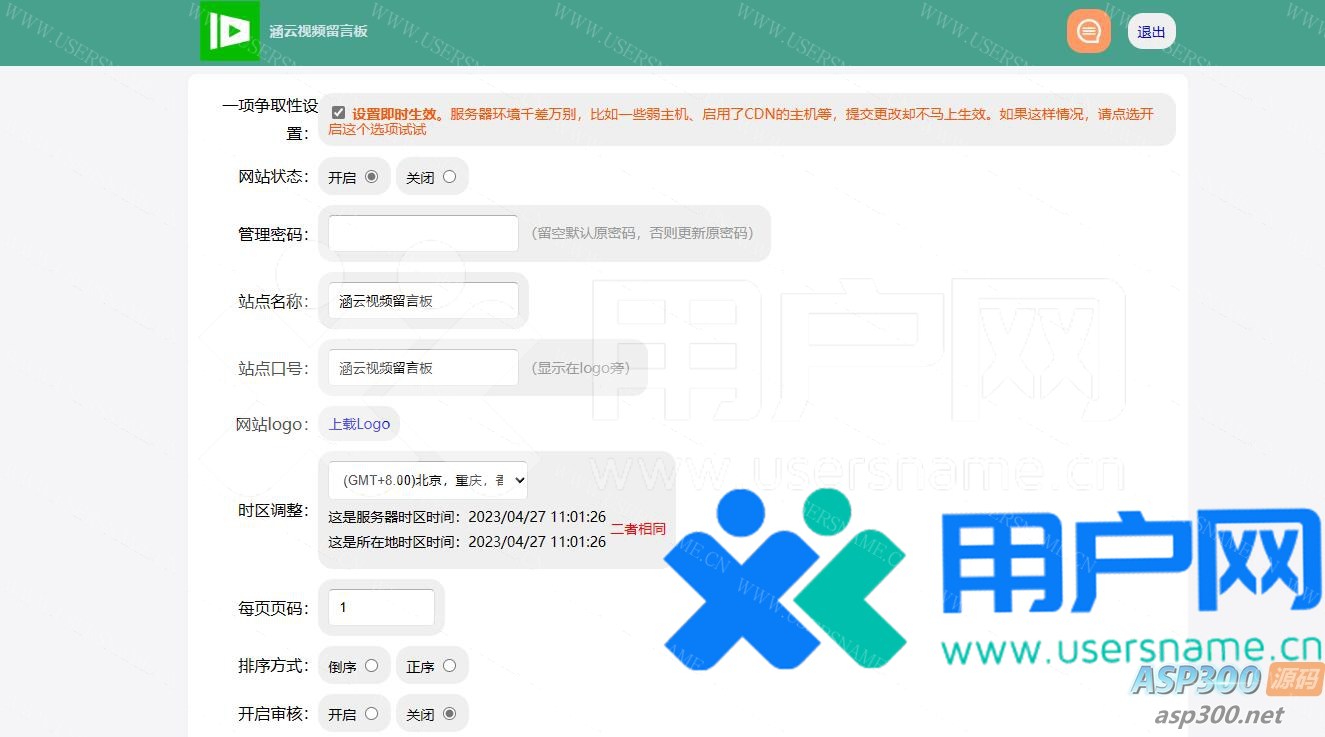Click the 二者相同 red text
Image resolution: width=1325 pixels, height=737 pixels.
coord(638,529)
